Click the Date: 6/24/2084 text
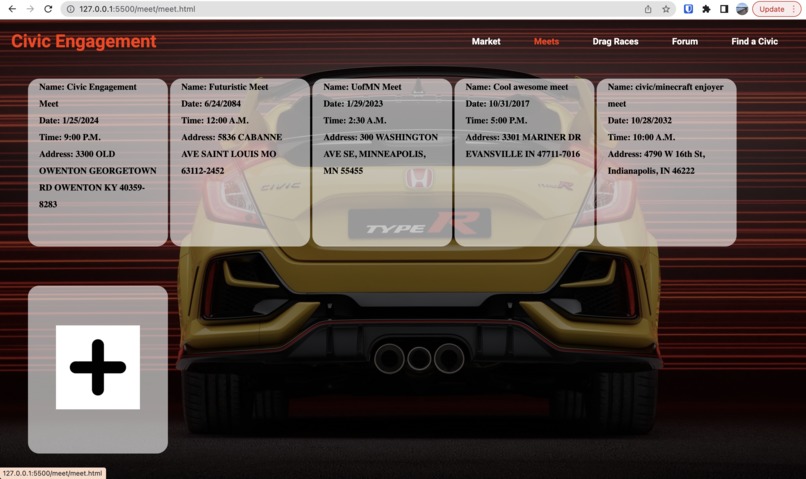 211,103
